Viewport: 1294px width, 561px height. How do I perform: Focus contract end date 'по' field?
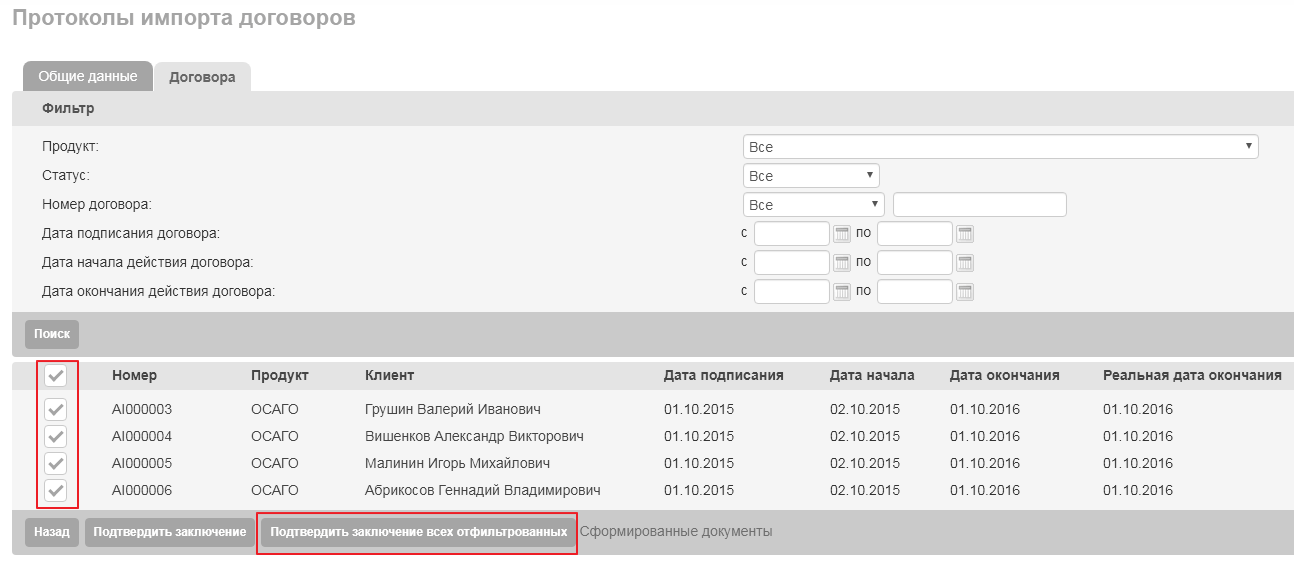(x=915, y=292)
